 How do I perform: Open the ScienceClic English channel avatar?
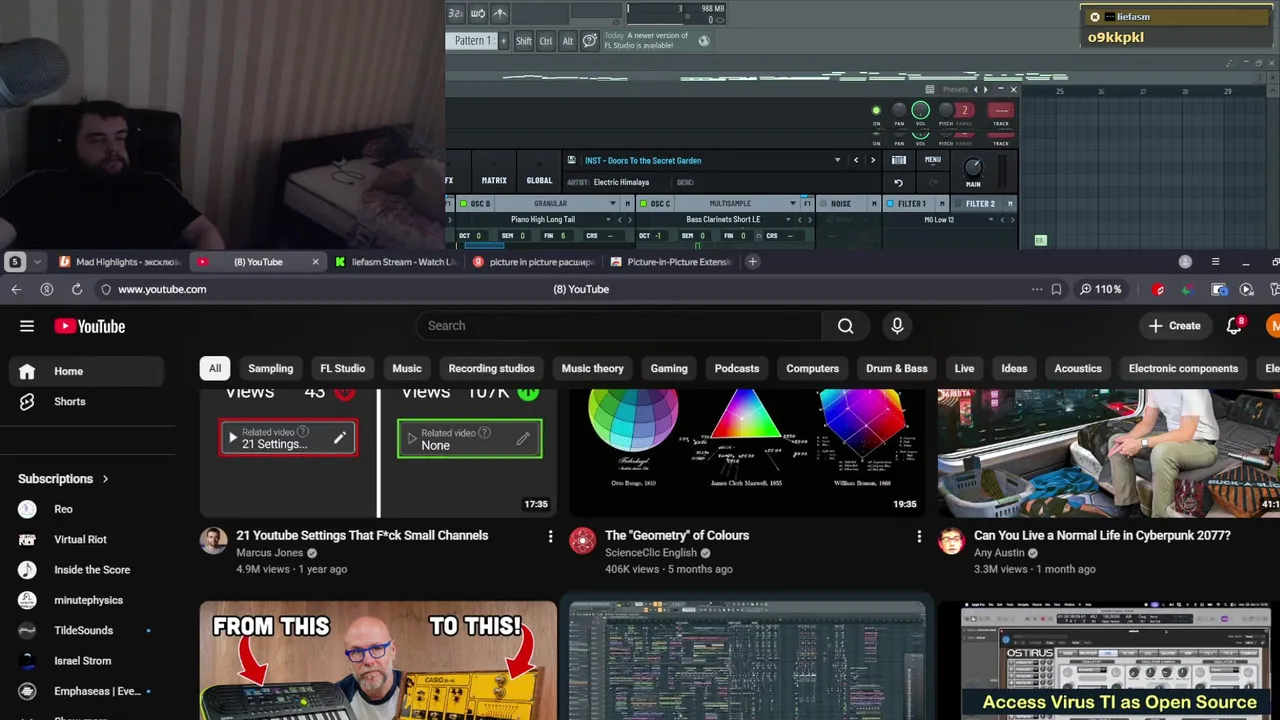tap(582, 542)
